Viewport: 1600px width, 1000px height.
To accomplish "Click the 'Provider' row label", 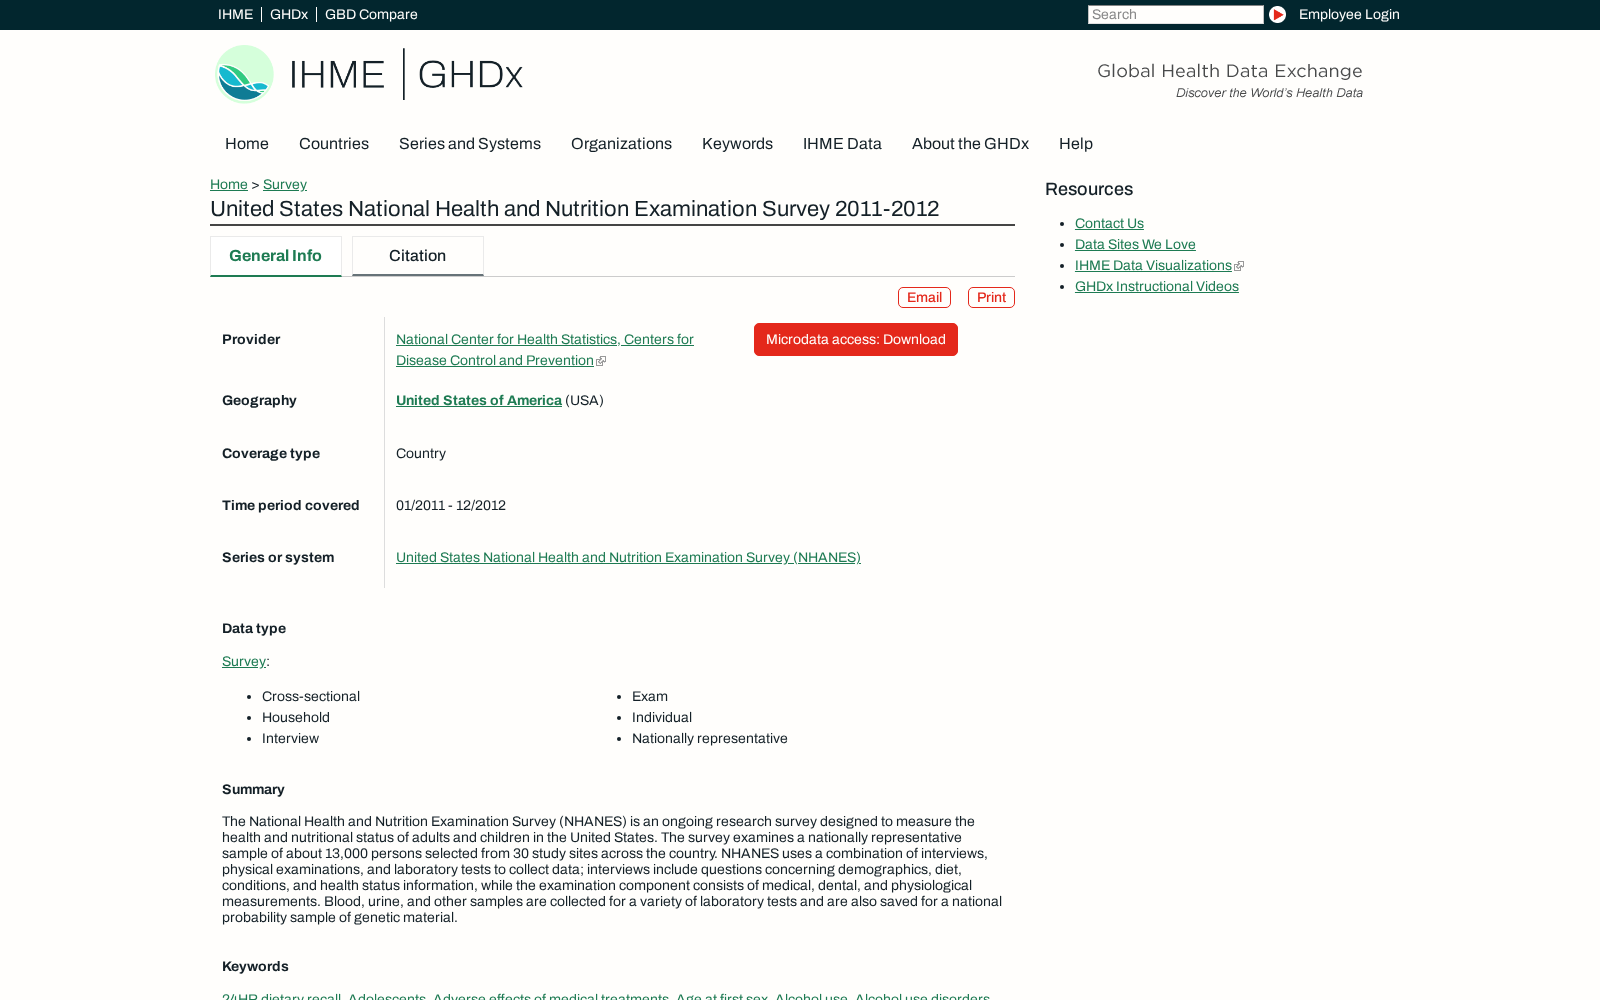I will [251, 339].
